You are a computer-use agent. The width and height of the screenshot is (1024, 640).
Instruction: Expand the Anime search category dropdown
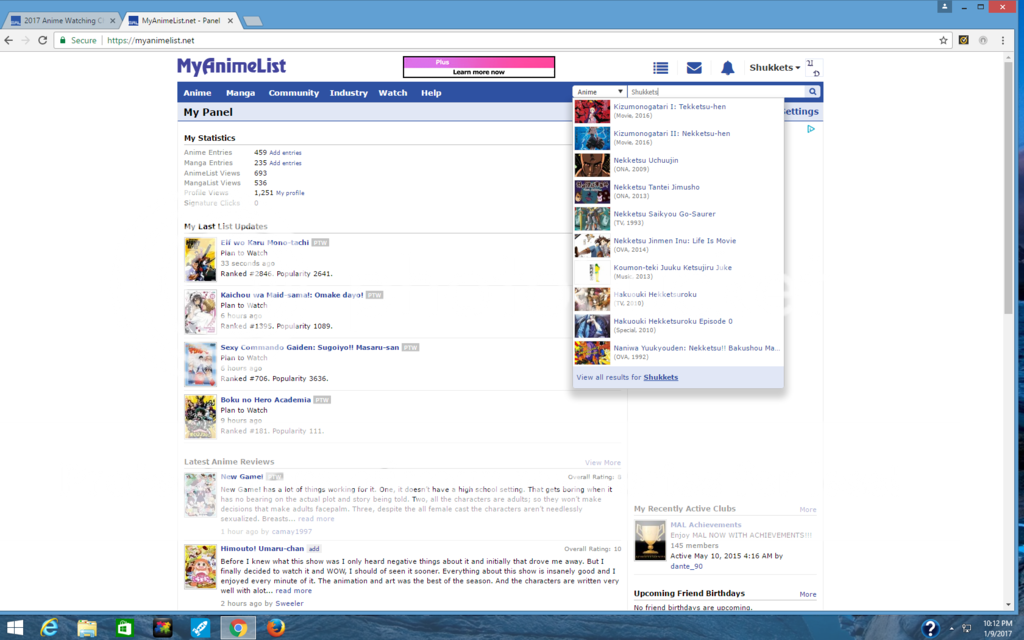(600, 92)
